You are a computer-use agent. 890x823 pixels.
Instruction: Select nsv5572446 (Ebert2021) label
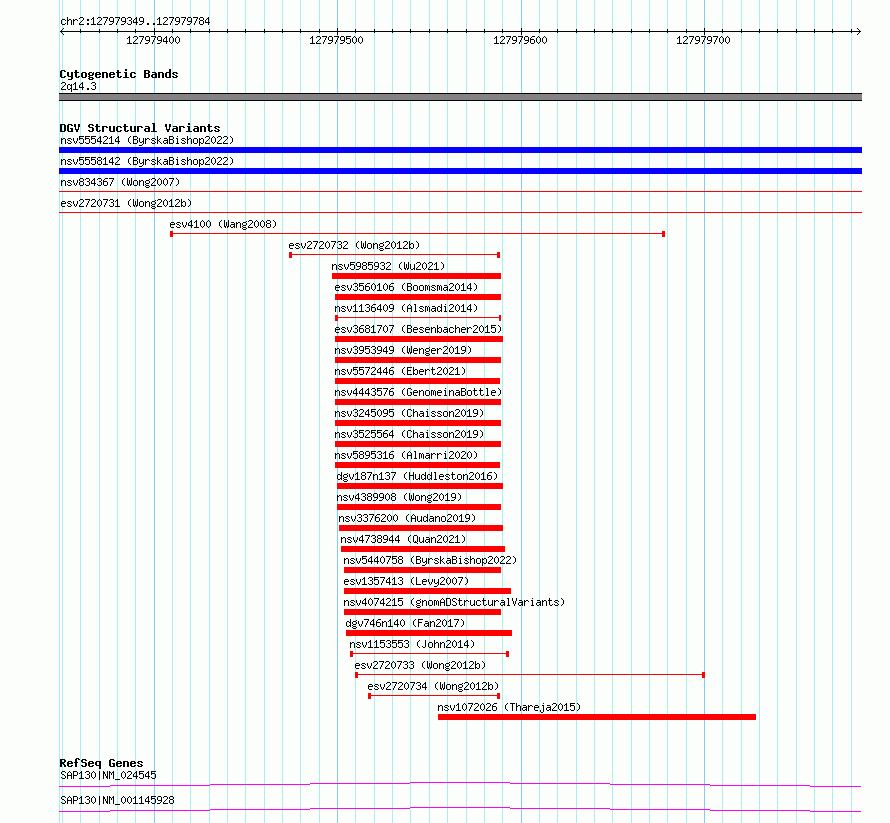click(400, 371)
